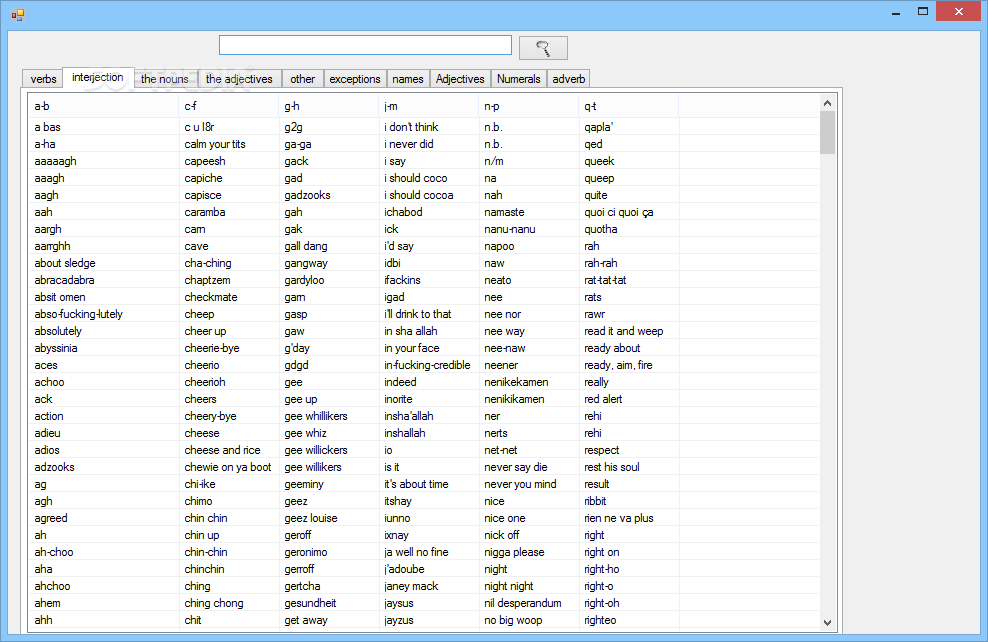The image size is (988, 642).
Task: Open the names tab
Action: 408,79
